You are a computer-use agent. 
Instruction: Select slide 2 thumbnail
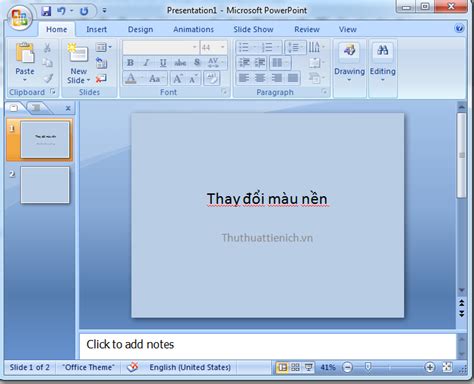45,185
